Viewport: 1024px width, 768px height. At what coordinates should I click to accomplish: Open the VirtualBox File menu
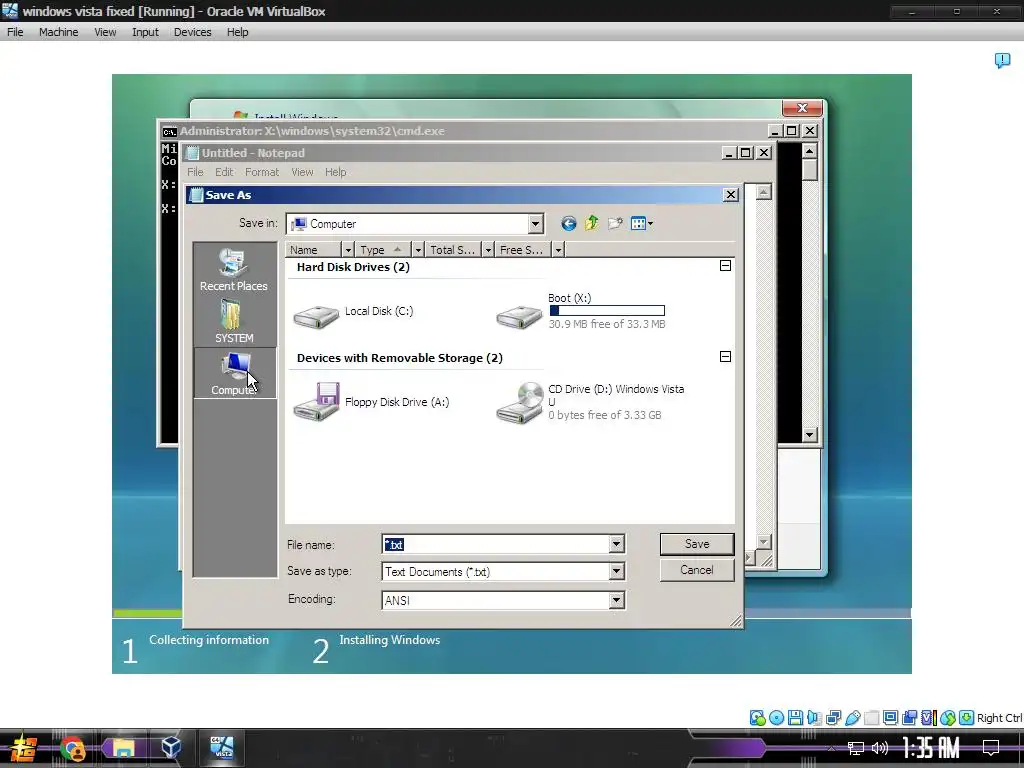tap(15, 32)
